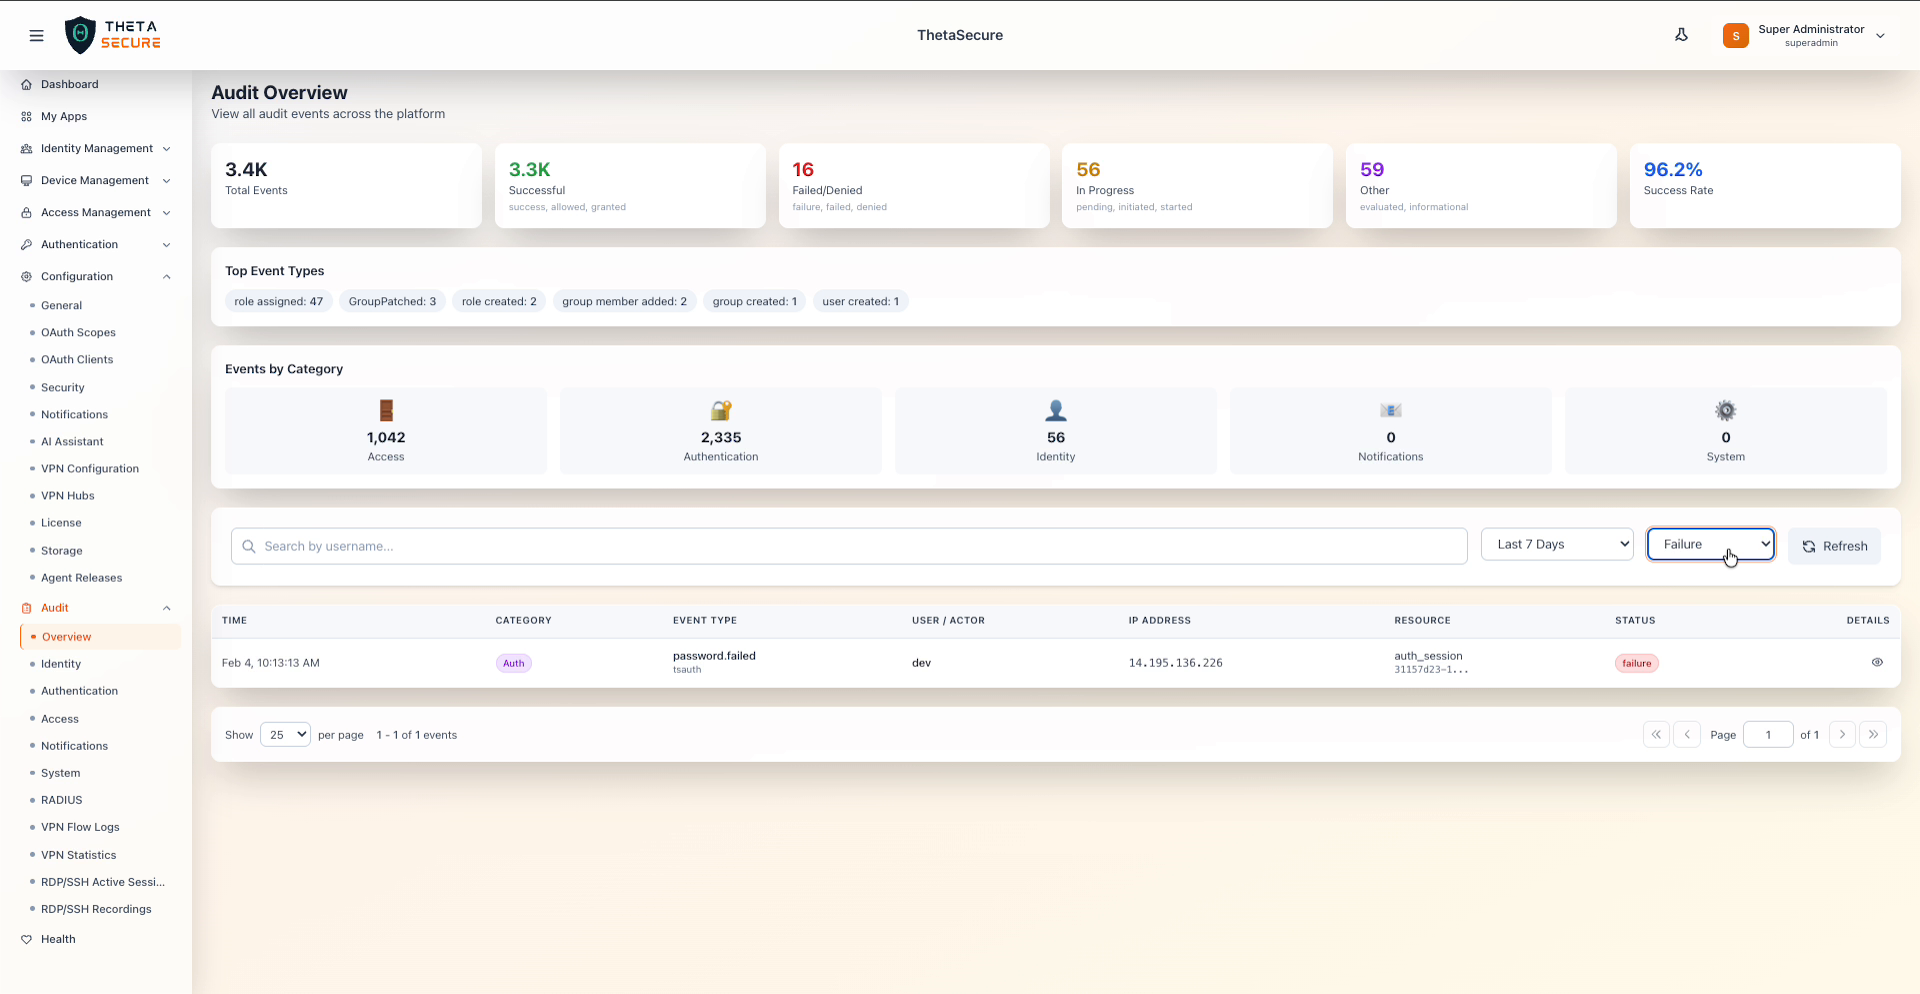
Task: Click the Refresh button
Action: (1834, 546)
